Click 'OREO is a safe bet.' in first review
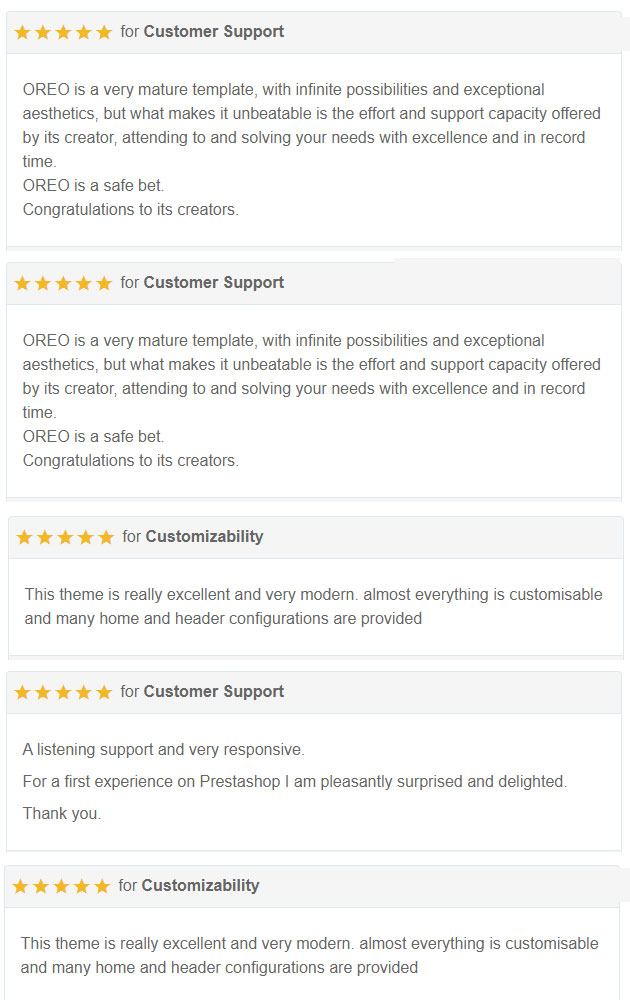The height and width of the screenshot is (1000, 630). click(x=93, y=186)
